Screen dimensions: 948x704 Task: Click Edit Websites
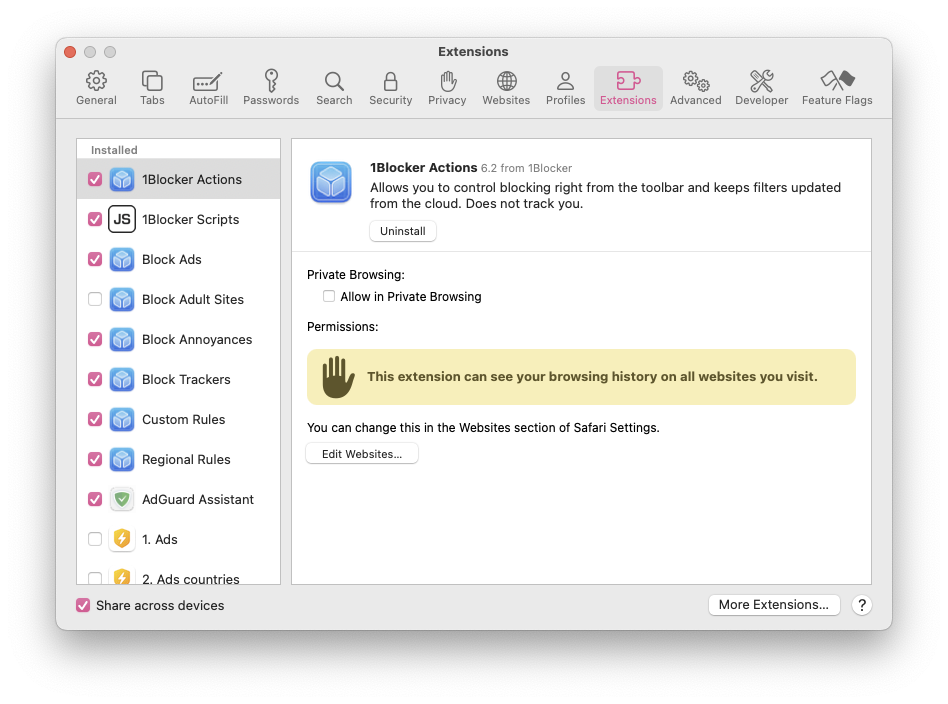click(362, 453)
